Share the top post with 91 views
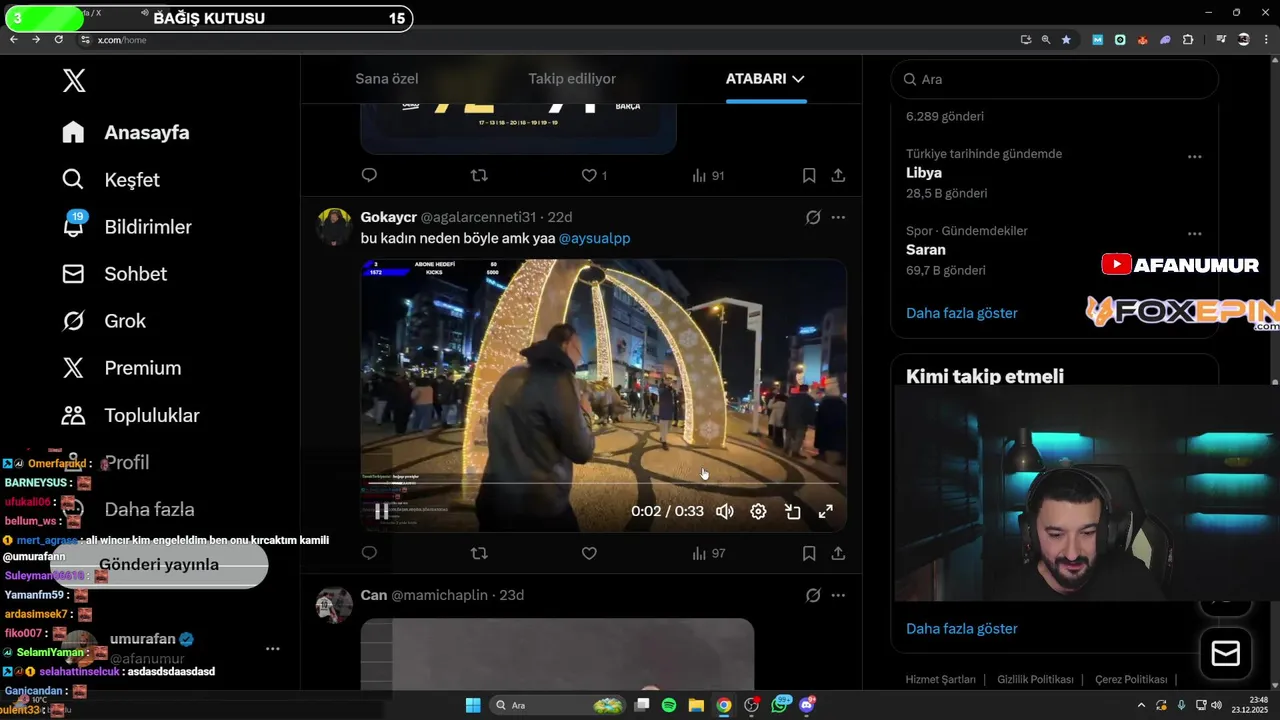The width and height of the screenshot is (1280, 720). point(838,175)
